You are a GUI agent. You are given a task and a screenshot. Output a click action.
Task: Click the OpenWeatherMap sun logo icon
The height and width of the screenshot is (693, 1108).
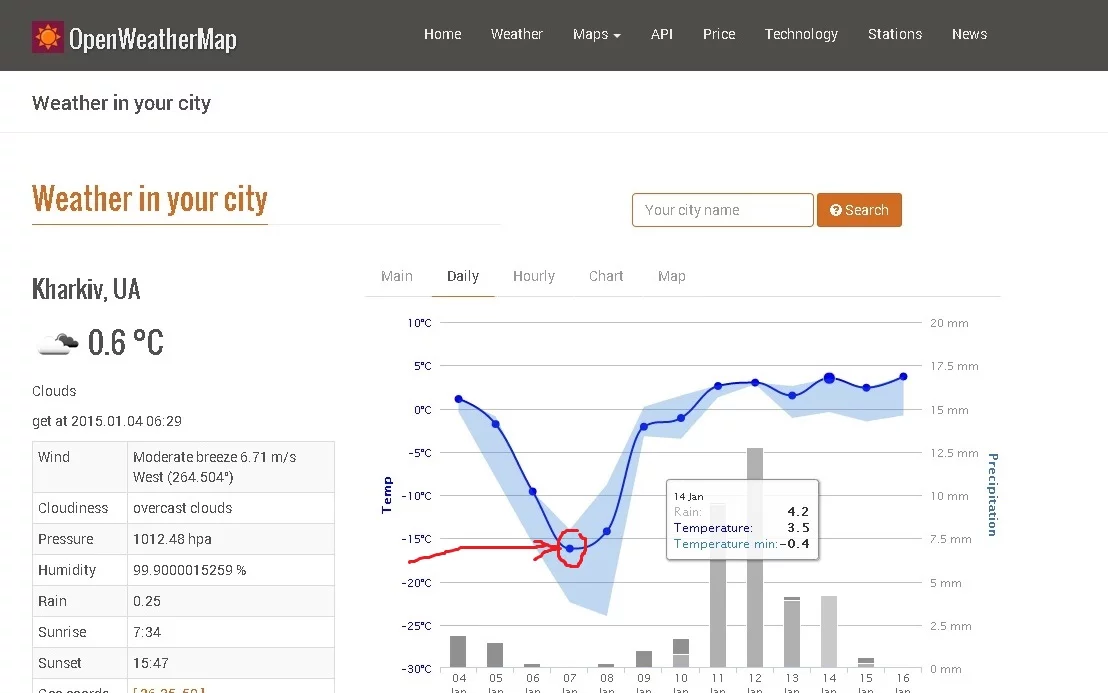click(47, 37)
